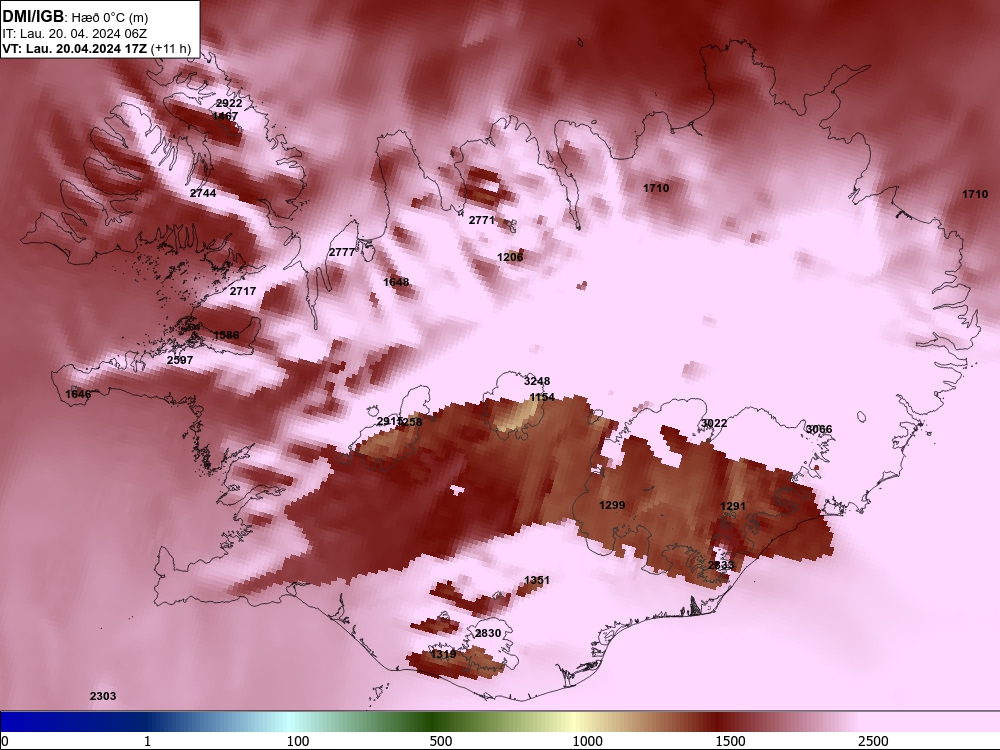The image size is (1000, 750).
Task: Click the '0' tick on the color scale
Action: pyautogui.click(x=5, y=741)
